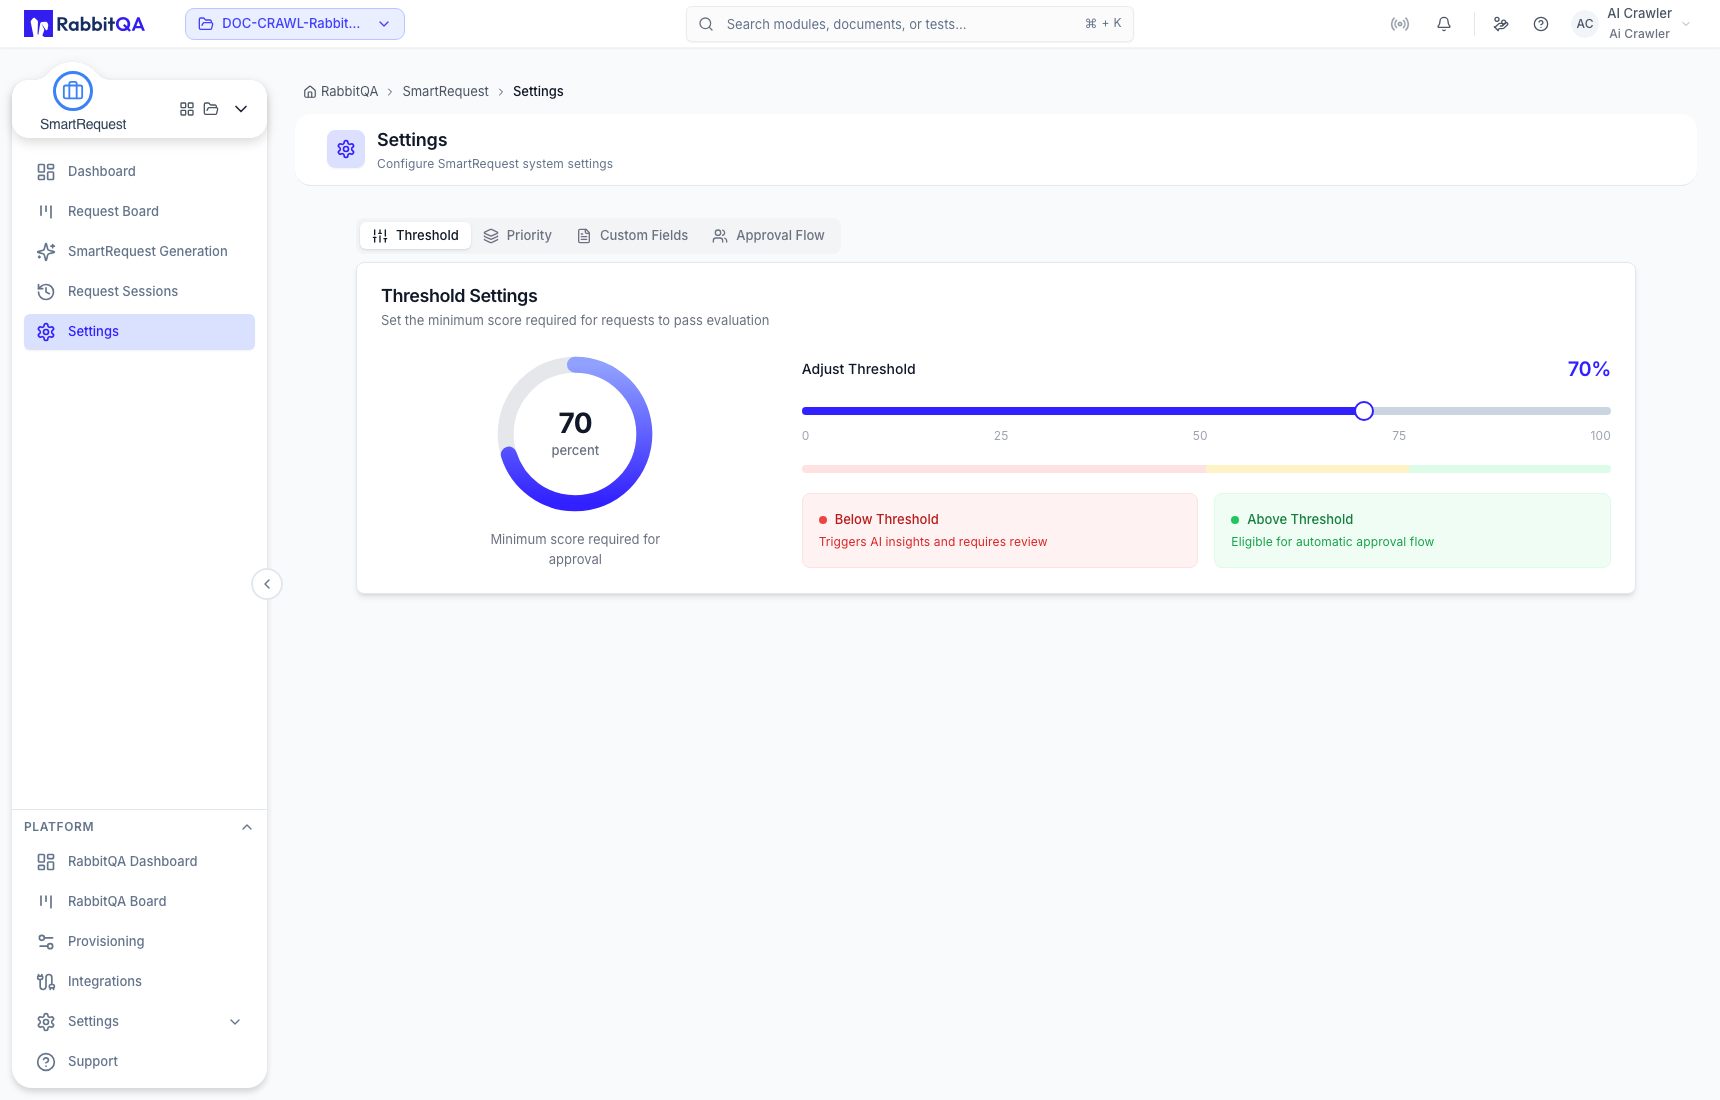This screenshot has height=1100, width=1720.
Task: Click the Below Threshold info card
Action: (x=1000, y=530)
